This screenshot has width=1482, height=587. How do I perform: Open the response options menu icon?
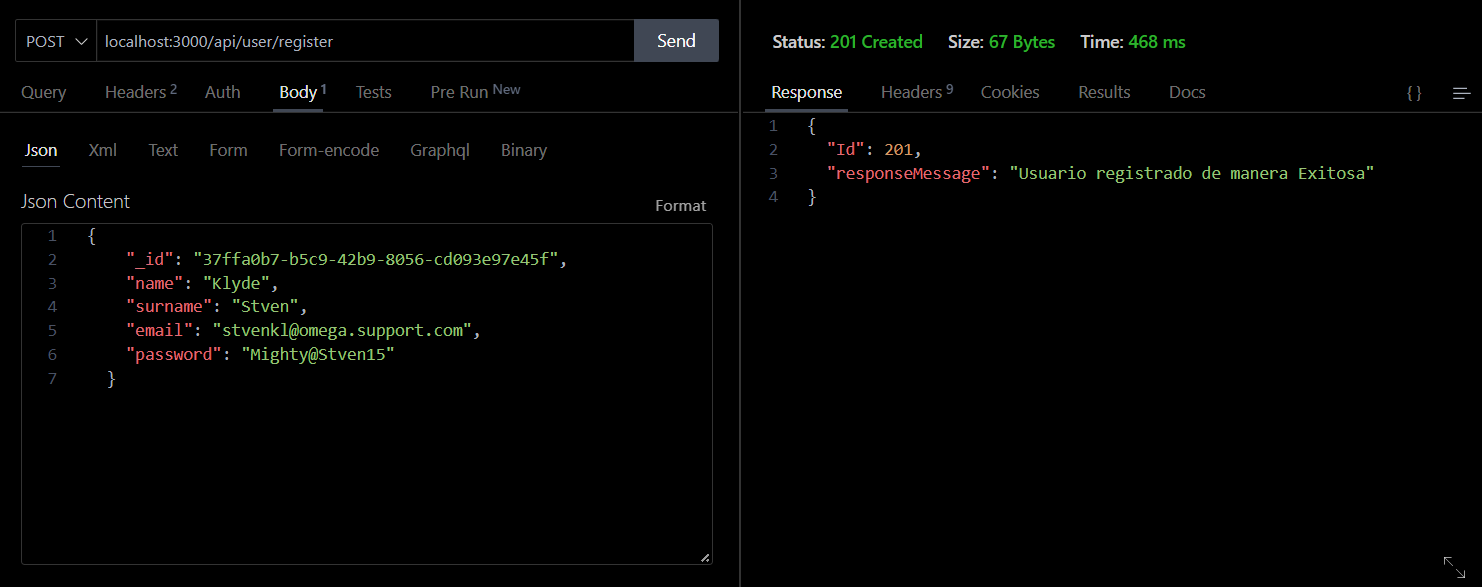coord(1461,93)
